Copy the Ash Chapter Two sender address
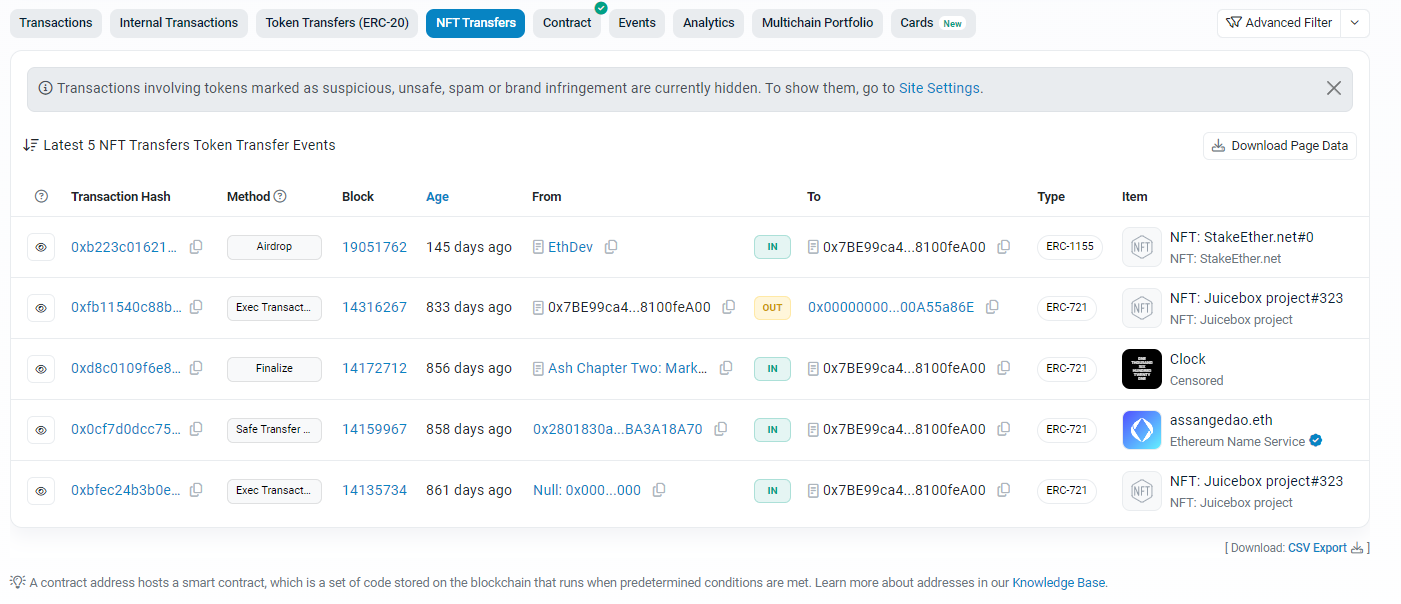The width and height of the screenshot is (1401, 604). (x=727, y=369)
